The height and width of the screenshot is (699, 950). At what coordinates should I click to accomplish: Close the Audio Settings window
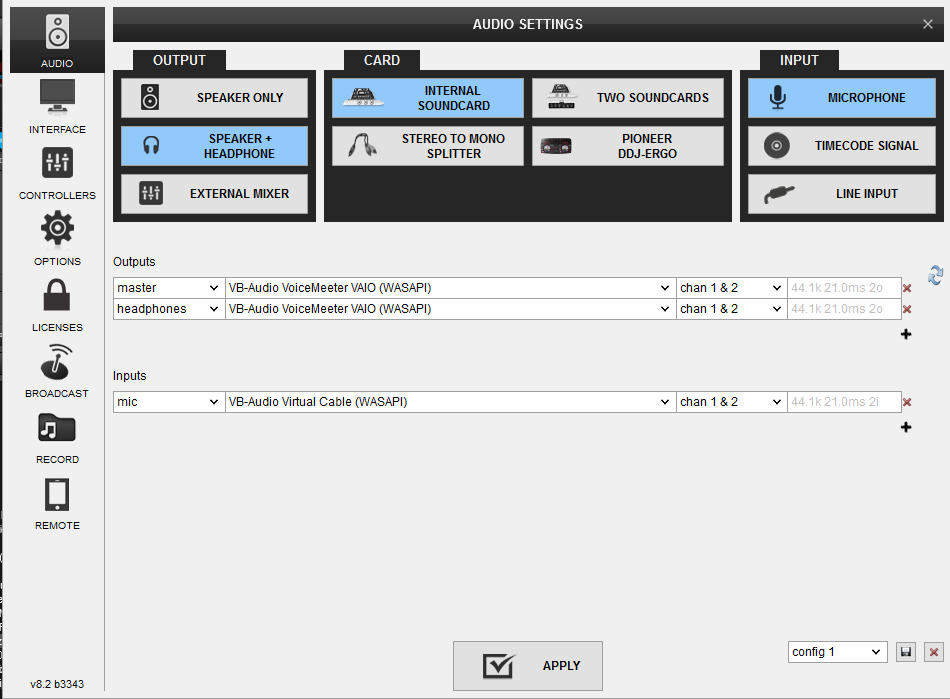pos(928,24)
